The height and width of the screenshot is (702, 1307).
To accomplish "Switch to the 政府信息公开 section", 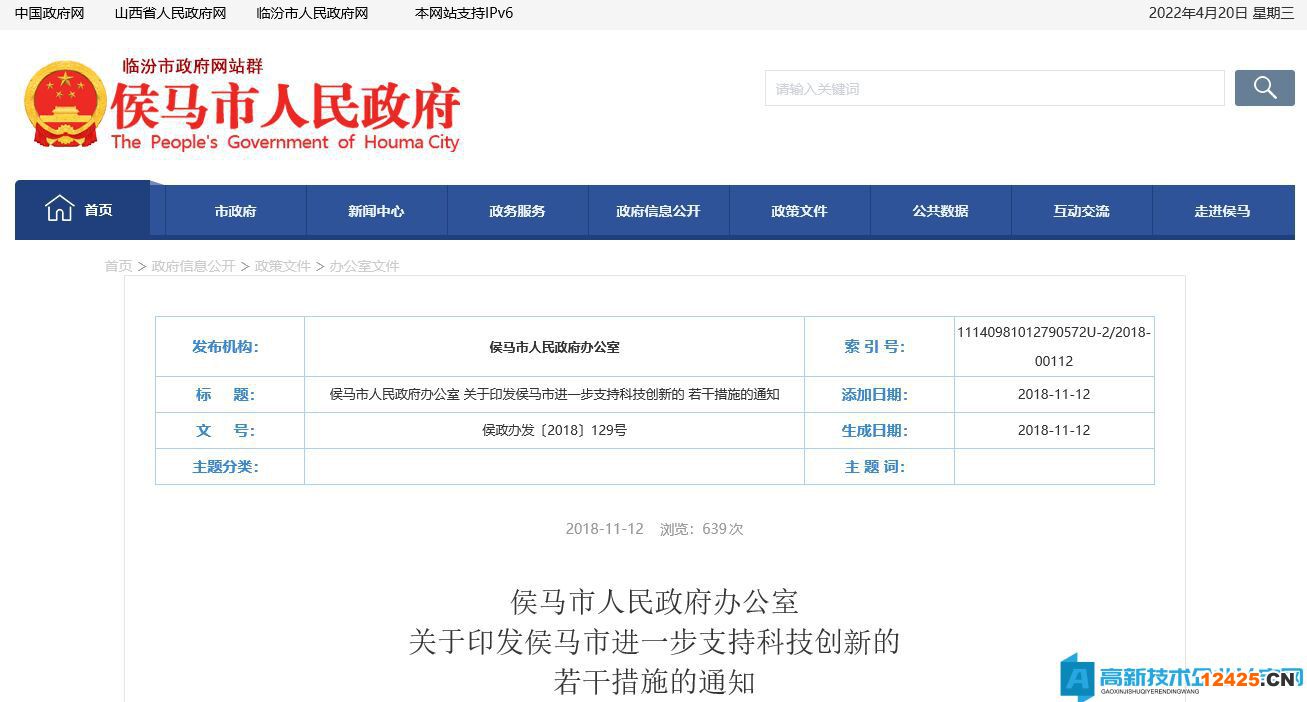I will [658, 211].
